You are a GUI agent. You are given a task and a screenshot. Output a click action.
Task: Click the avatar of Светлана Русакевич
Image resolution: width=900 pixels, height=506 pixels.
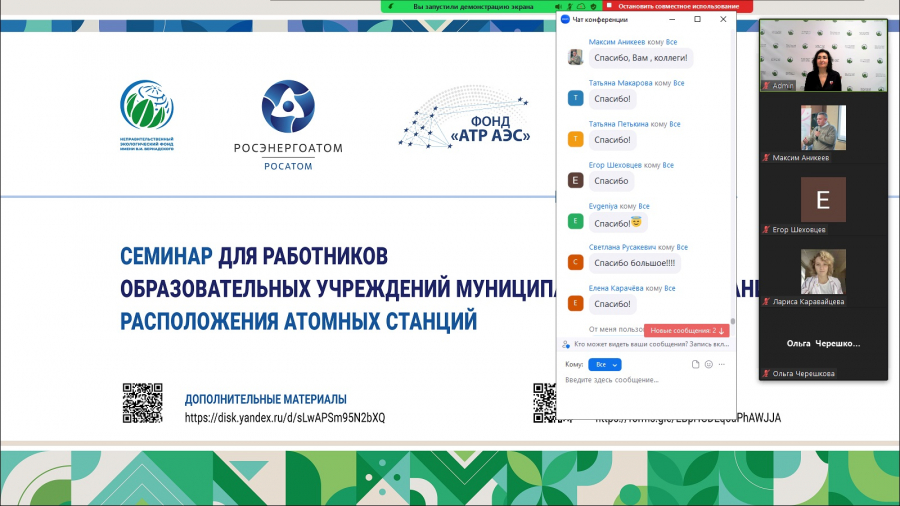575,262
